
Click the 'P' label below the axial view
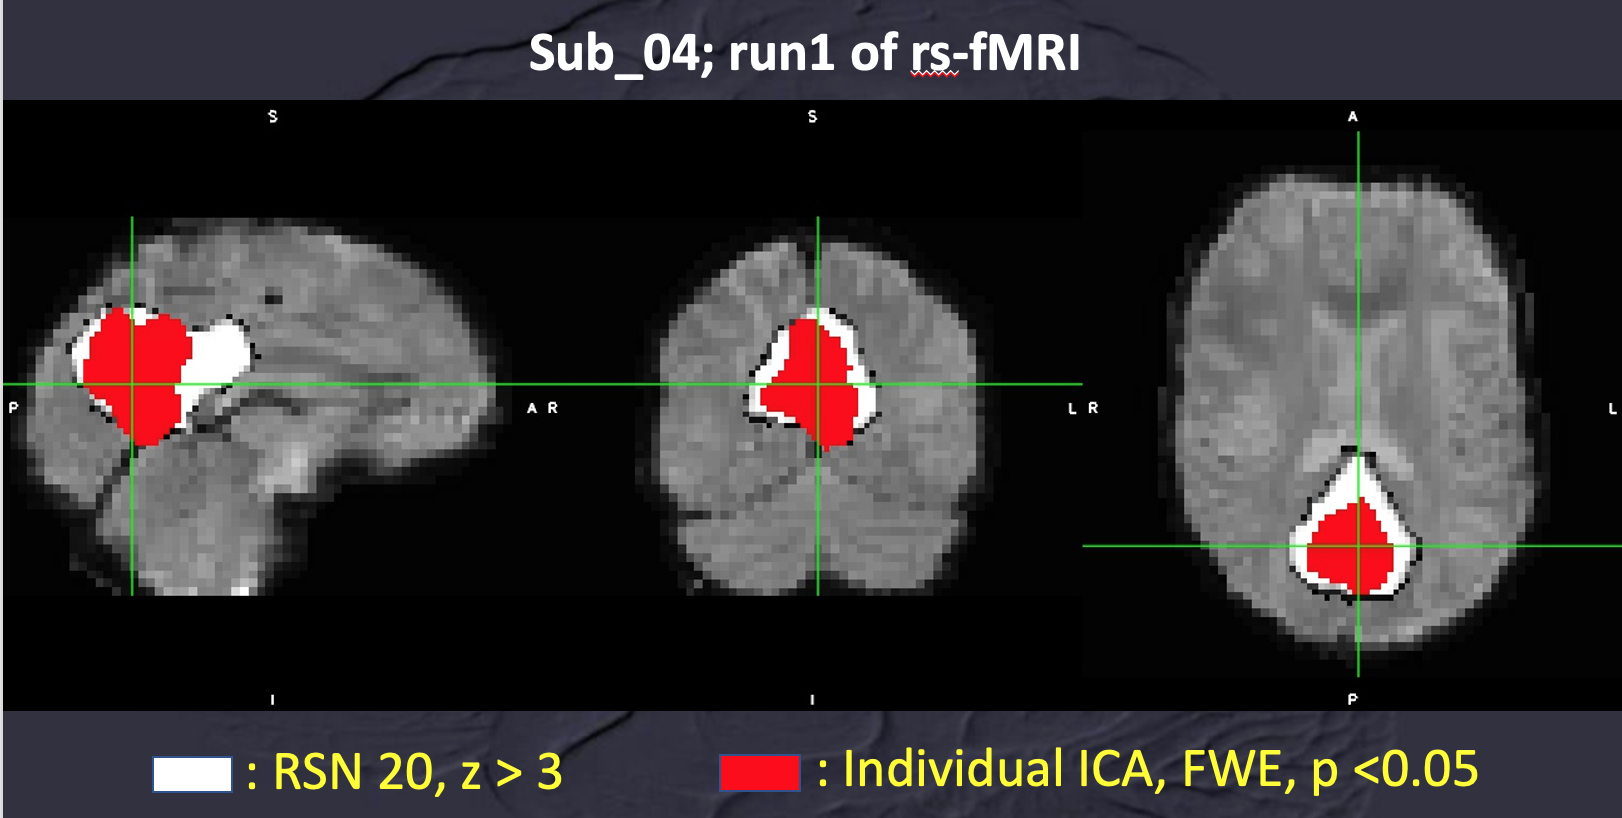(x=1353, y=699)
